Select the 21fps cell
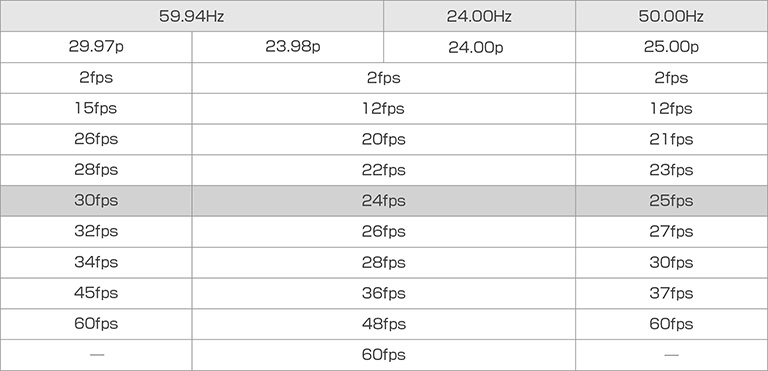The height and width of the screenshot is (371, 768). coord(672,139)
